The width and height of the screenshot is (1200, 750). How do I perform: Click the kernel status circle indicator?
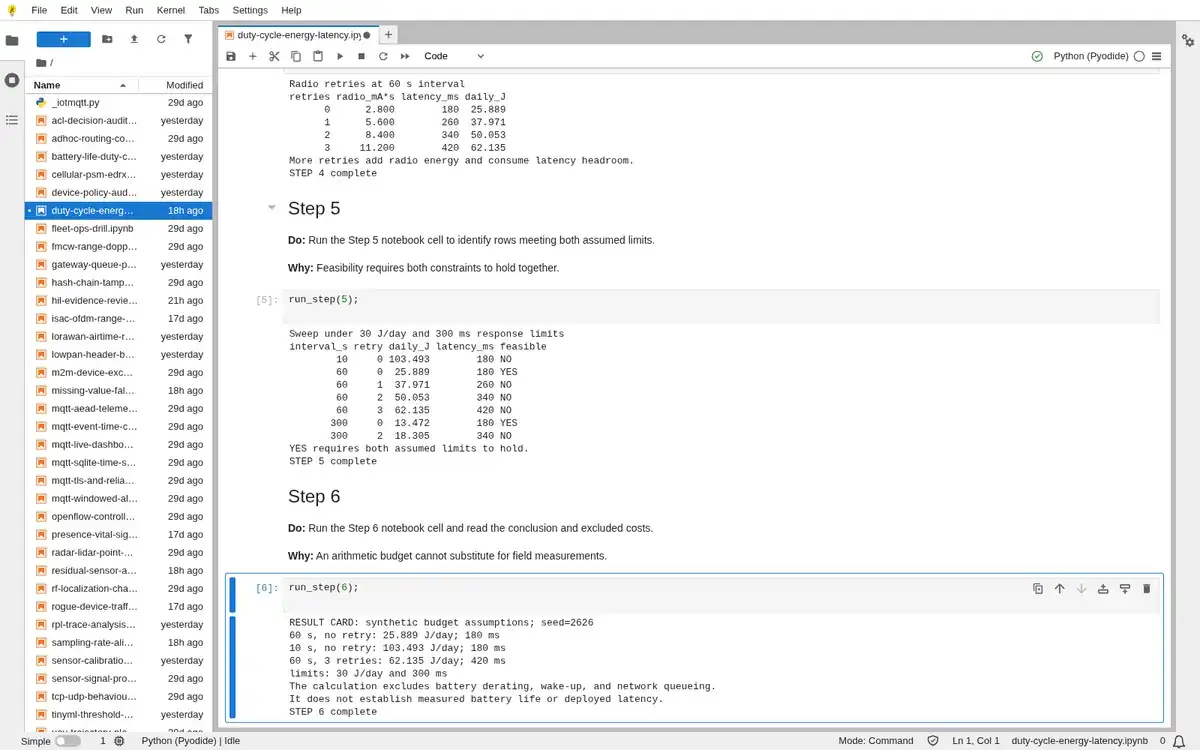[1139, 56]
